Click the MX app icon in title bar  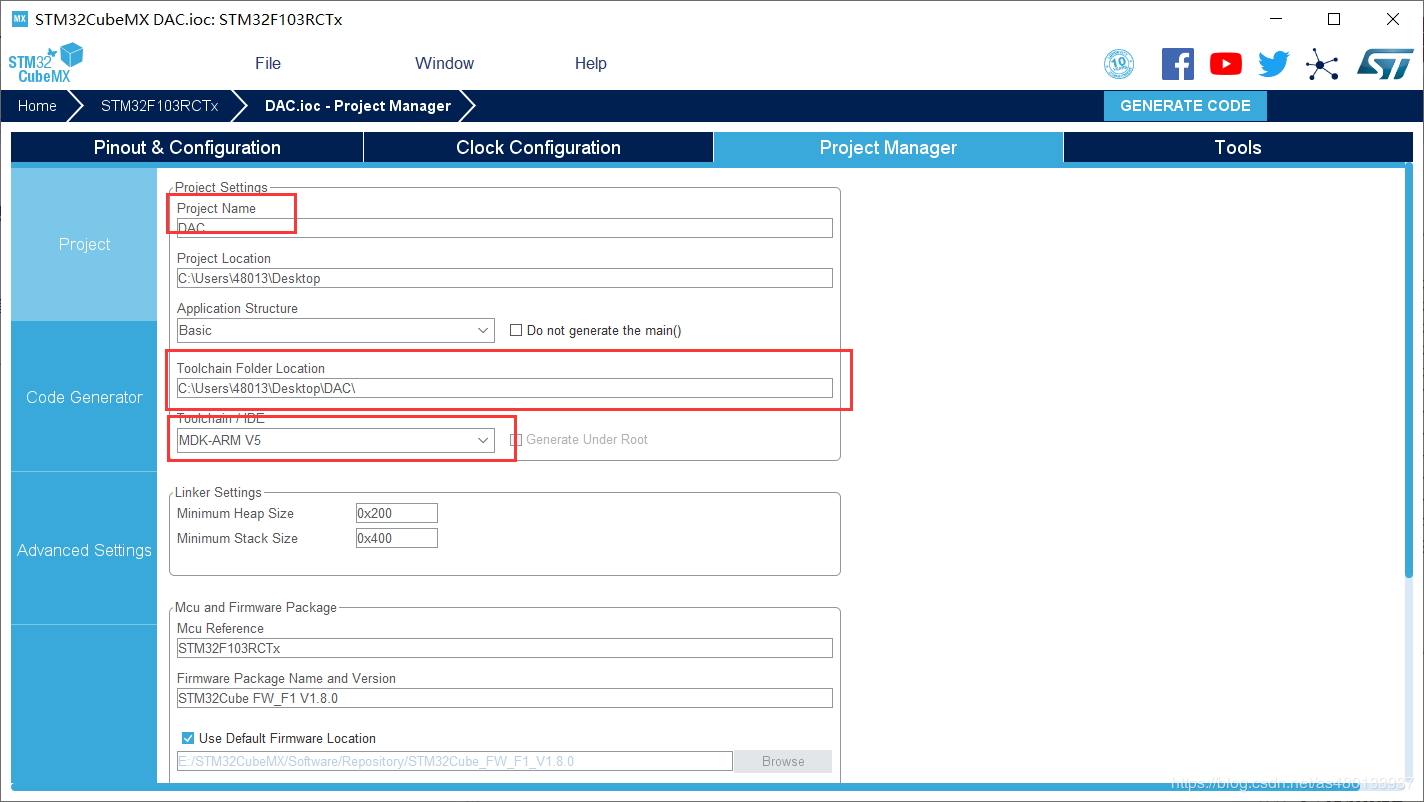point(20,19)
